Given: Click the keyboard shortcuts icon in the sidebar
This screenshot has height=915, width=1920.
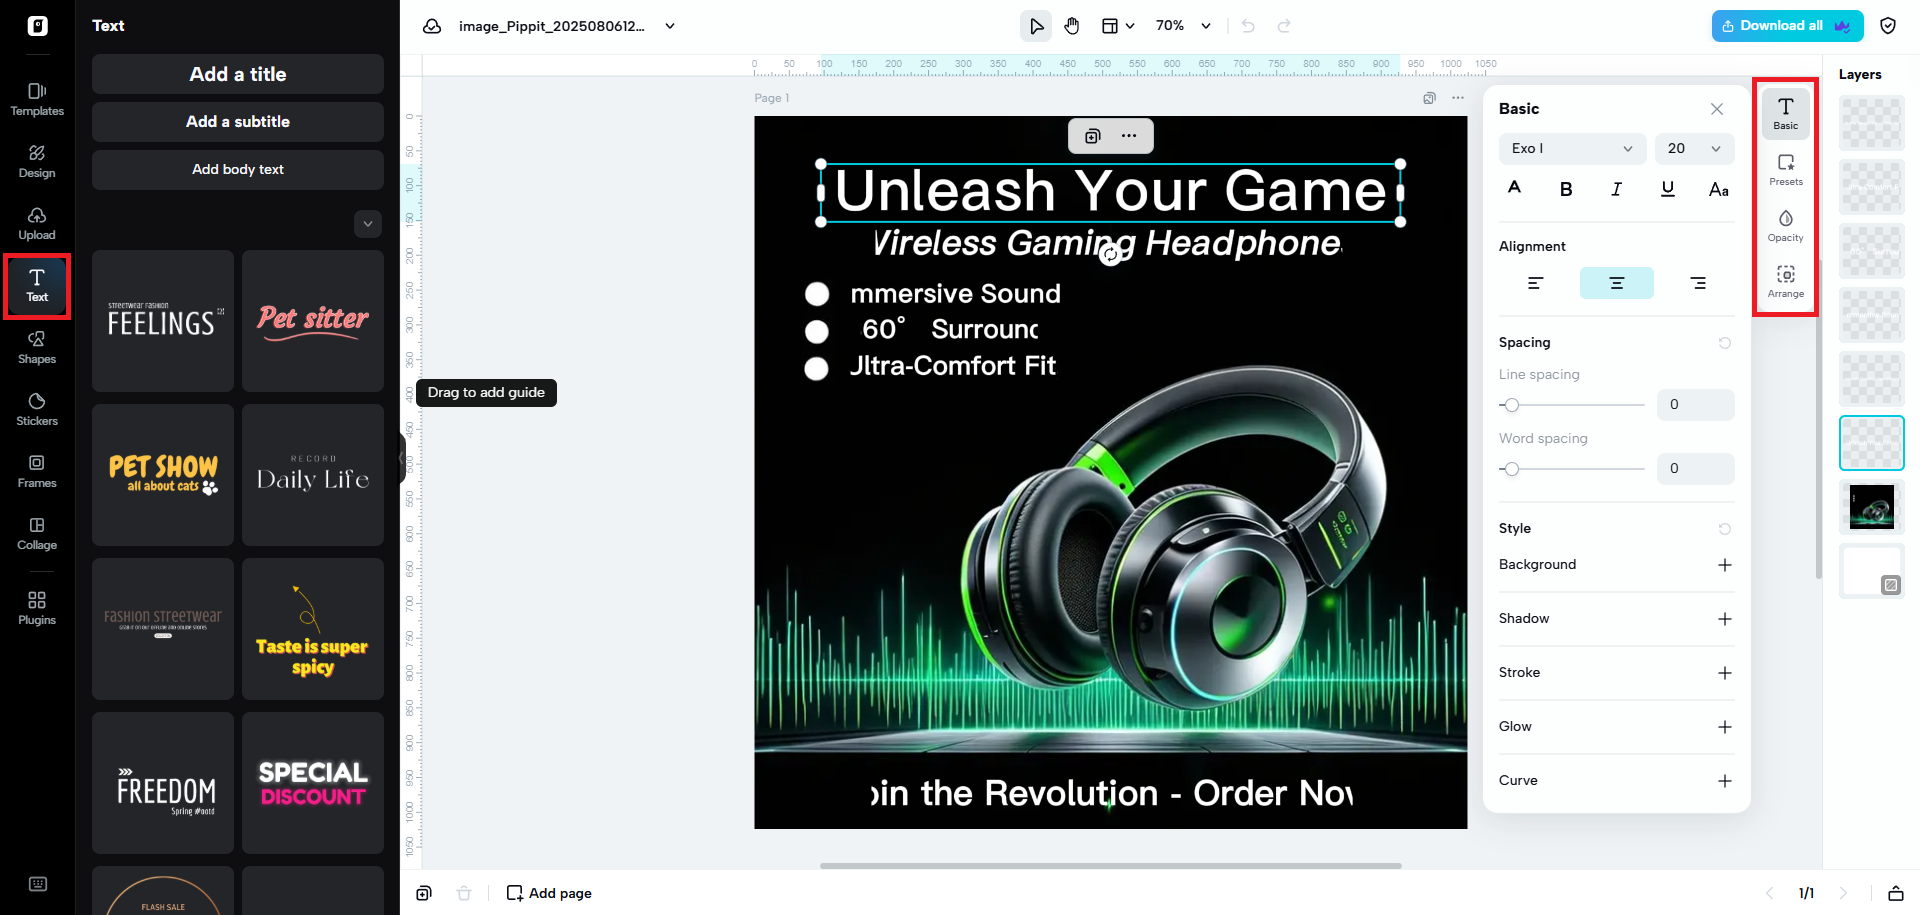Looking at the screenshot, I should (x=38, y=884).
